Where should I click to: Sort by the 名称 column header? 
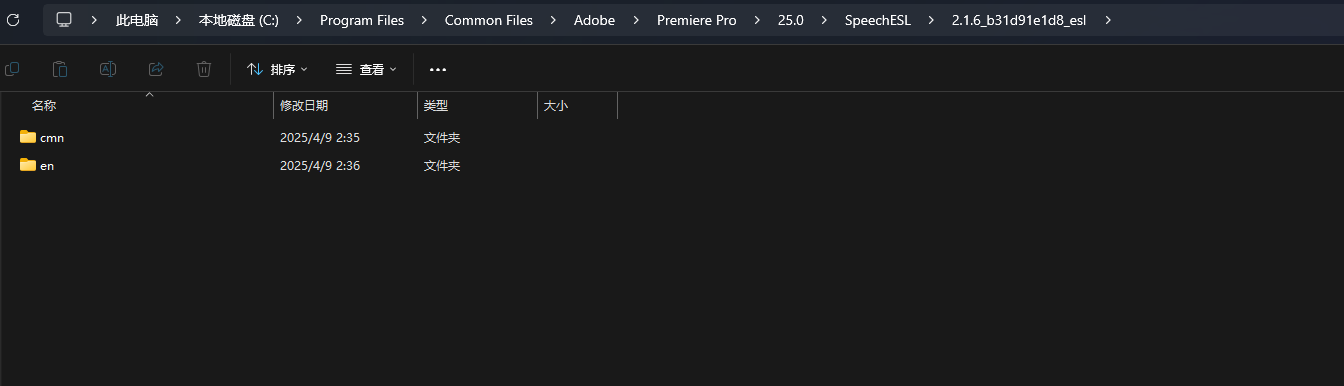(x=44, y=105)
